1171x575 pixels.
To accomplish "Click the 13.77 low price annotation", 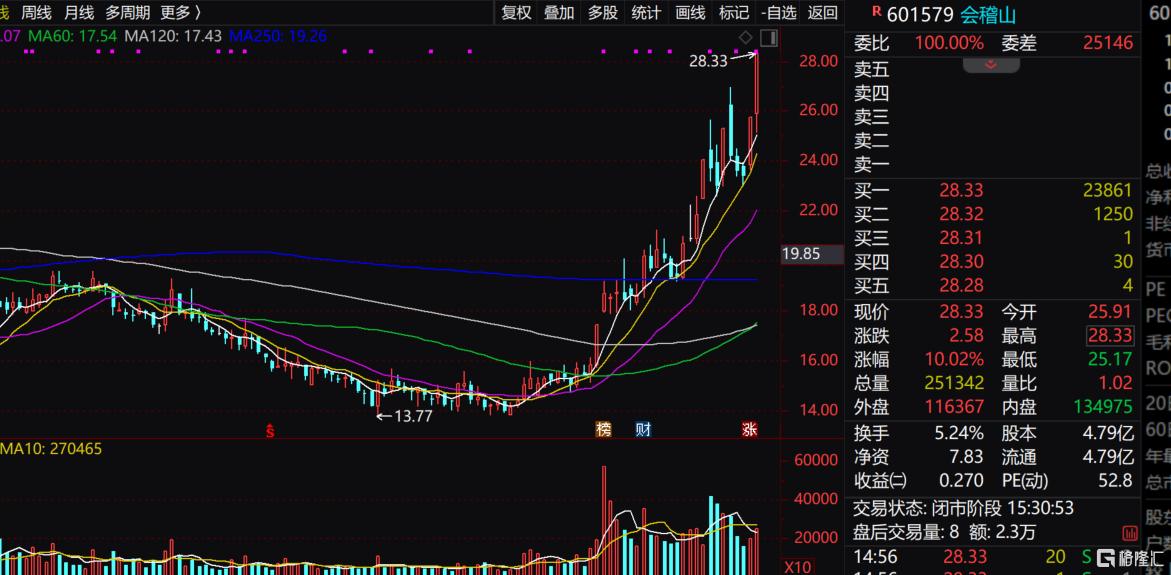I will (413, 417).
